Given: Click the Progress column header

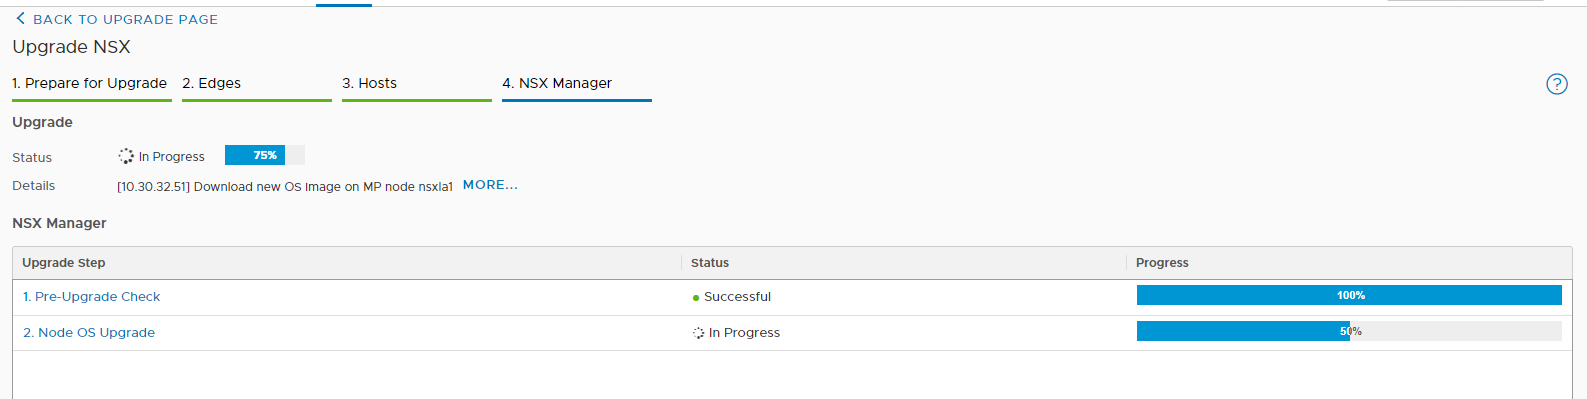Looking at the screenshot, I should [x=1162, y=263].
